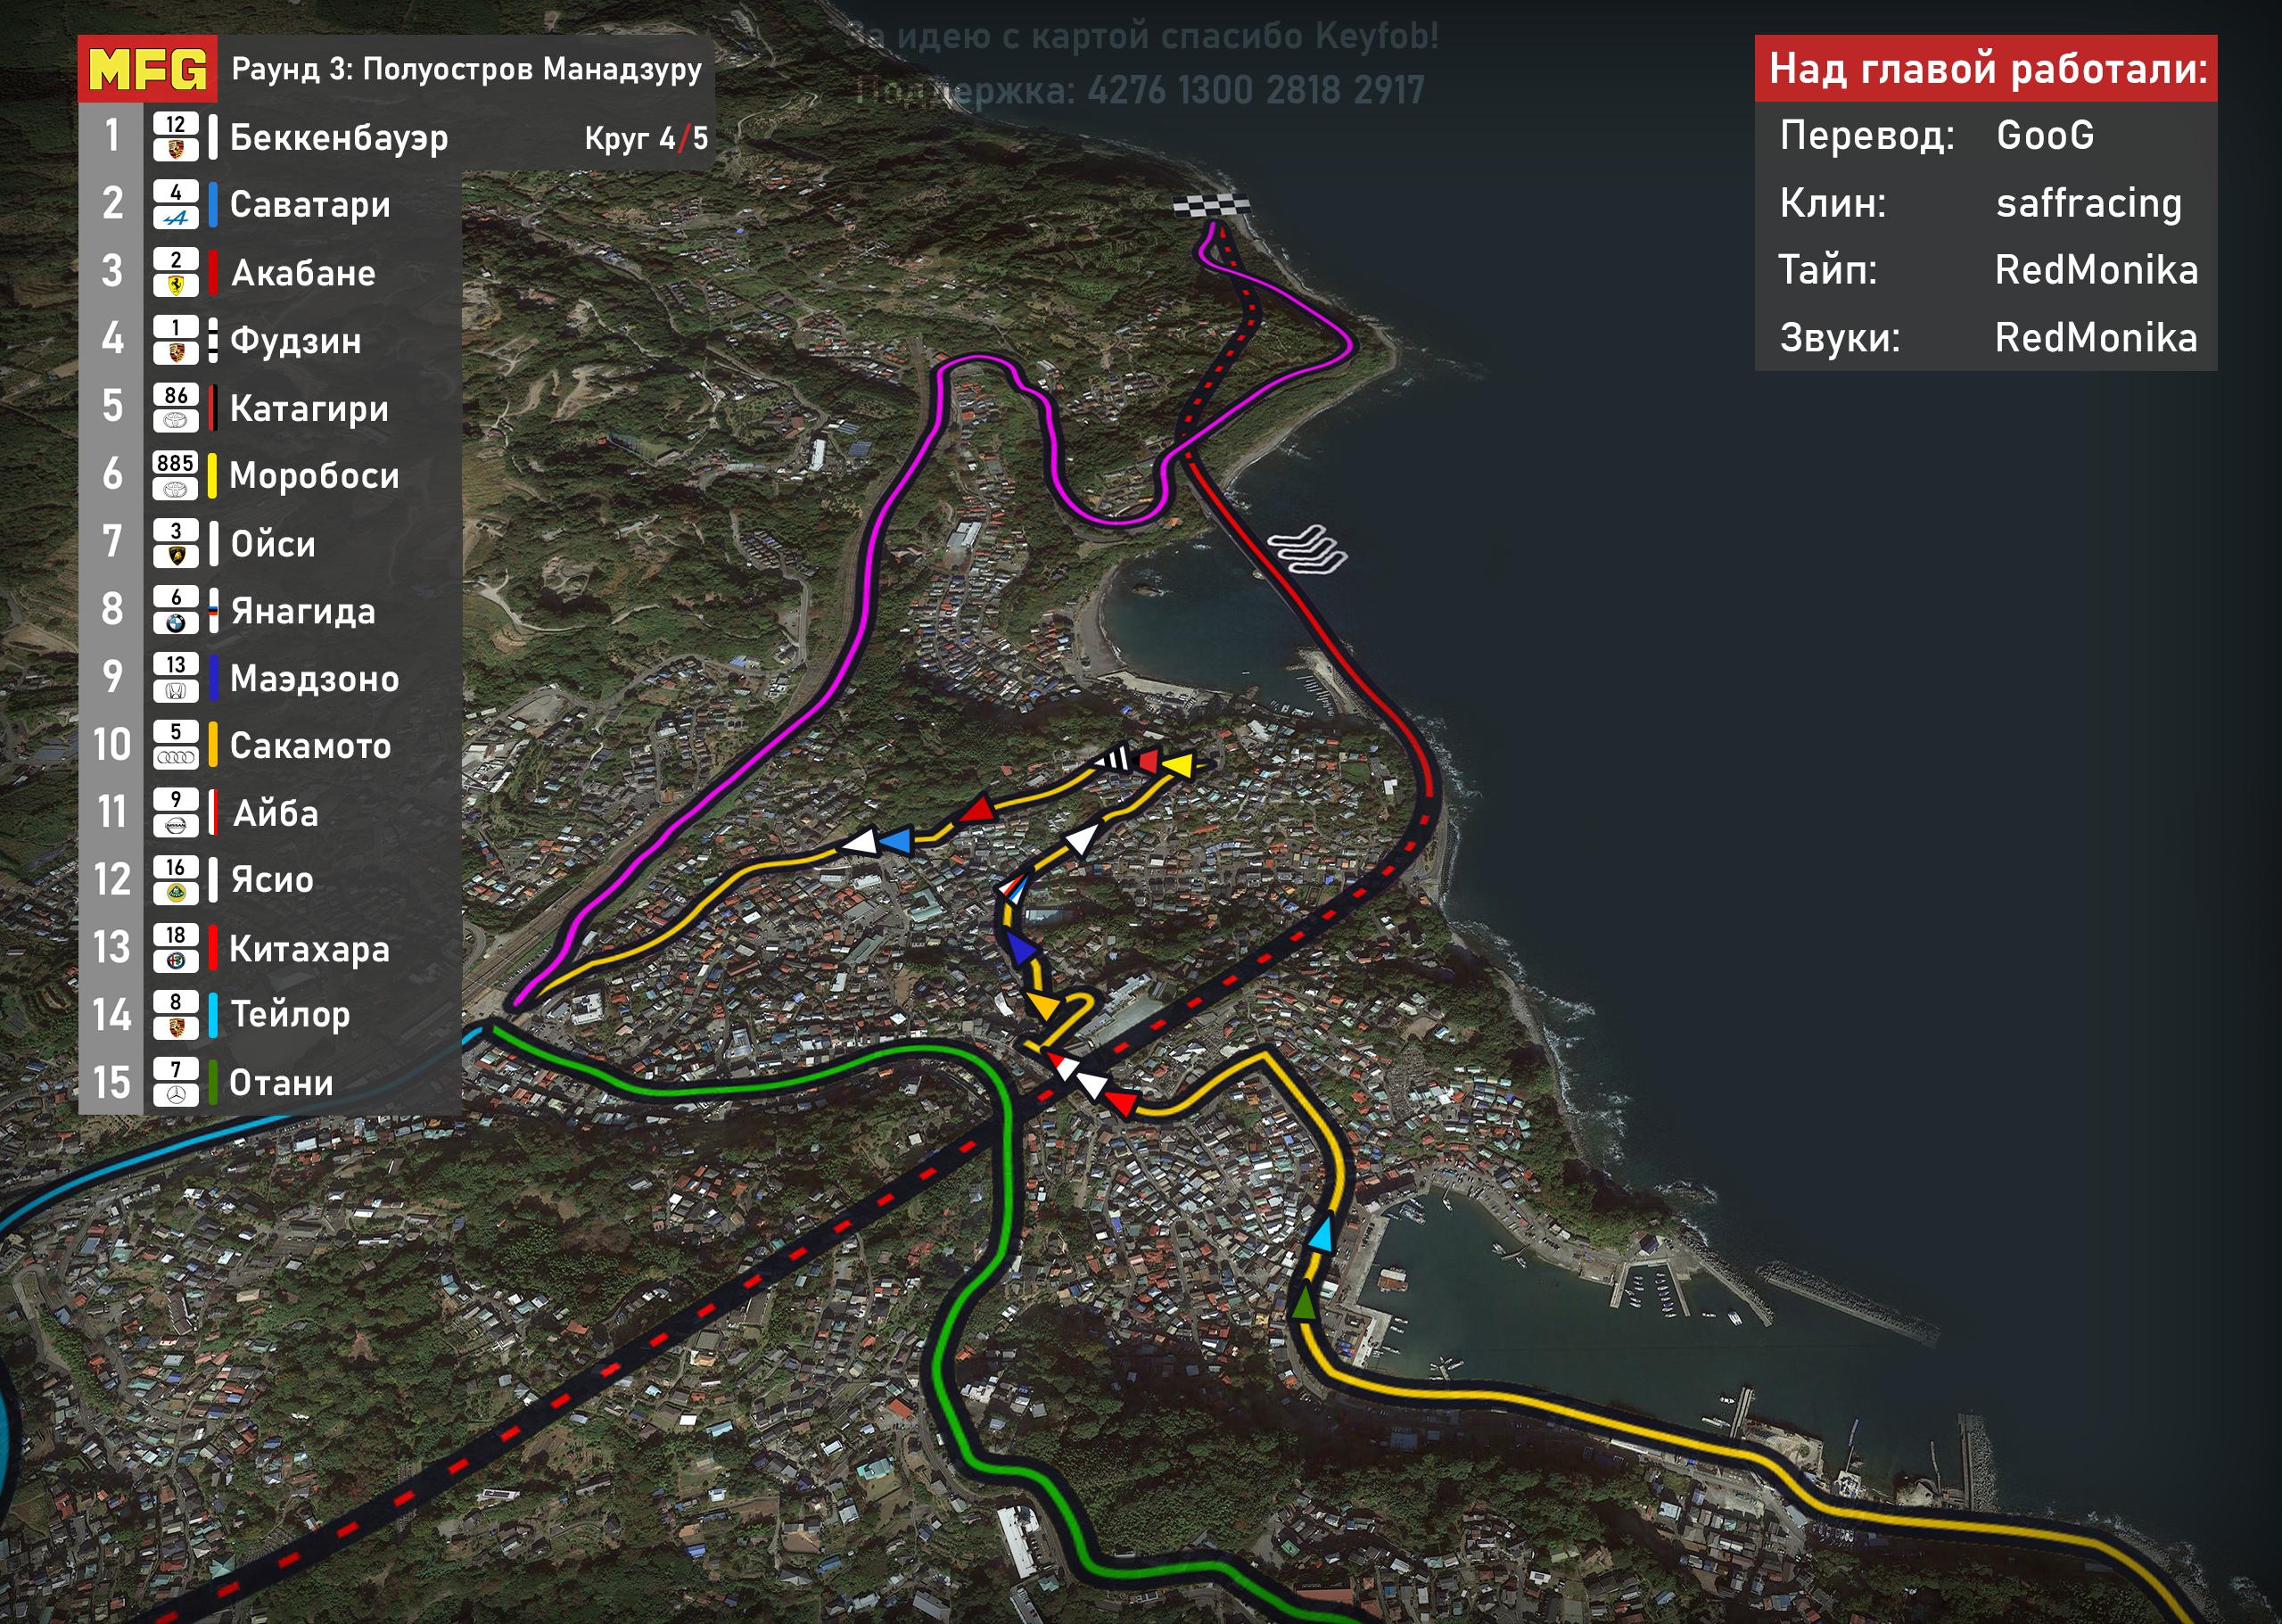
Task: Click yellow team color bar beside Моробоси
Action: click(x=212, y=476)
